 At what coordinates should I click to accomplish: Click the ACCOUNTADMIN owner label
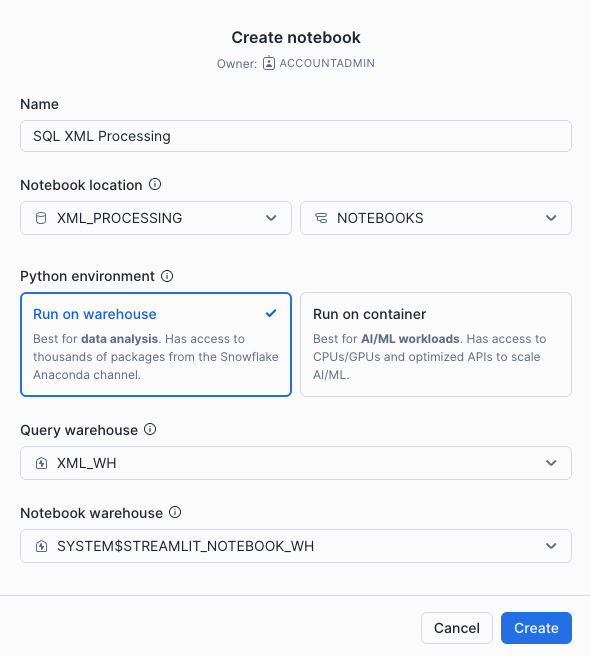[327, 63]
